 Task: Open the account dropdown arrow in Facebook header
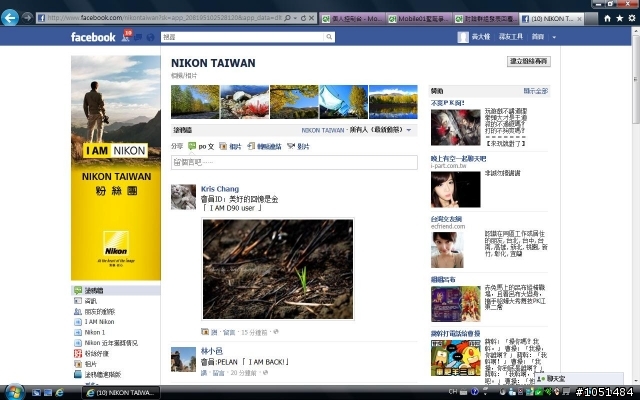[554, 37]
